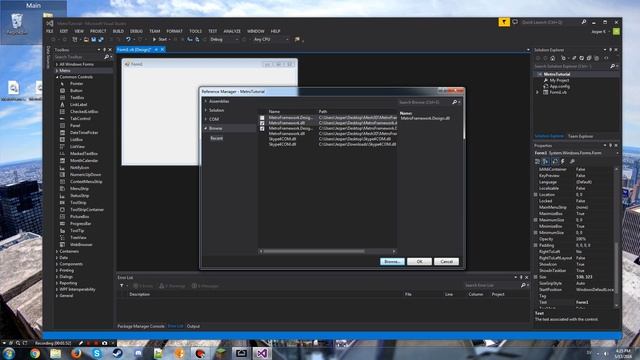Open Skype from the Windows taskbar

(97, 353)
